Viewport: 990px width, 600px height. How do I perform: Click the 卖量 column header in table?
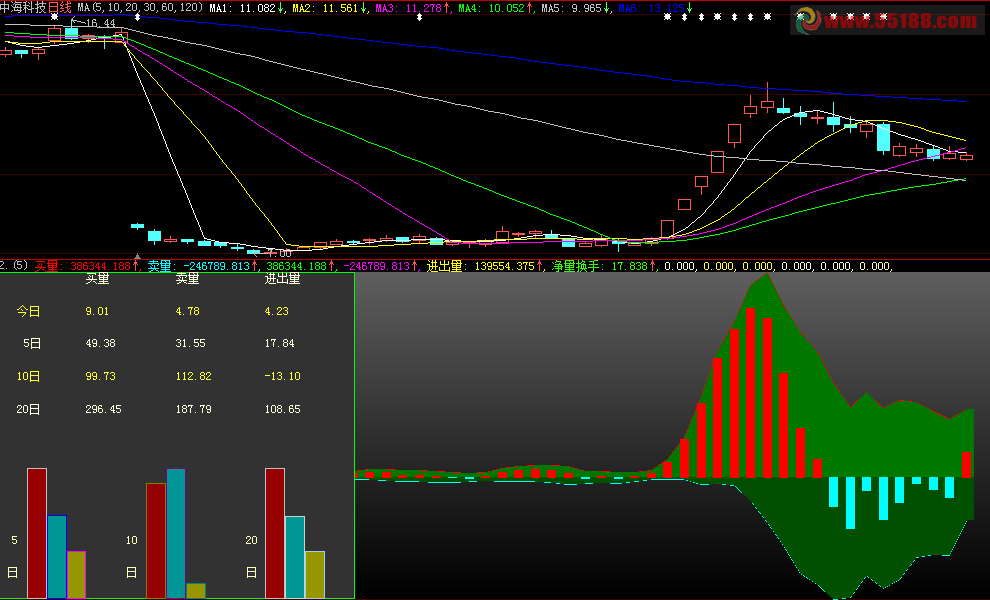pyautogui.click(x=187, y=279)
